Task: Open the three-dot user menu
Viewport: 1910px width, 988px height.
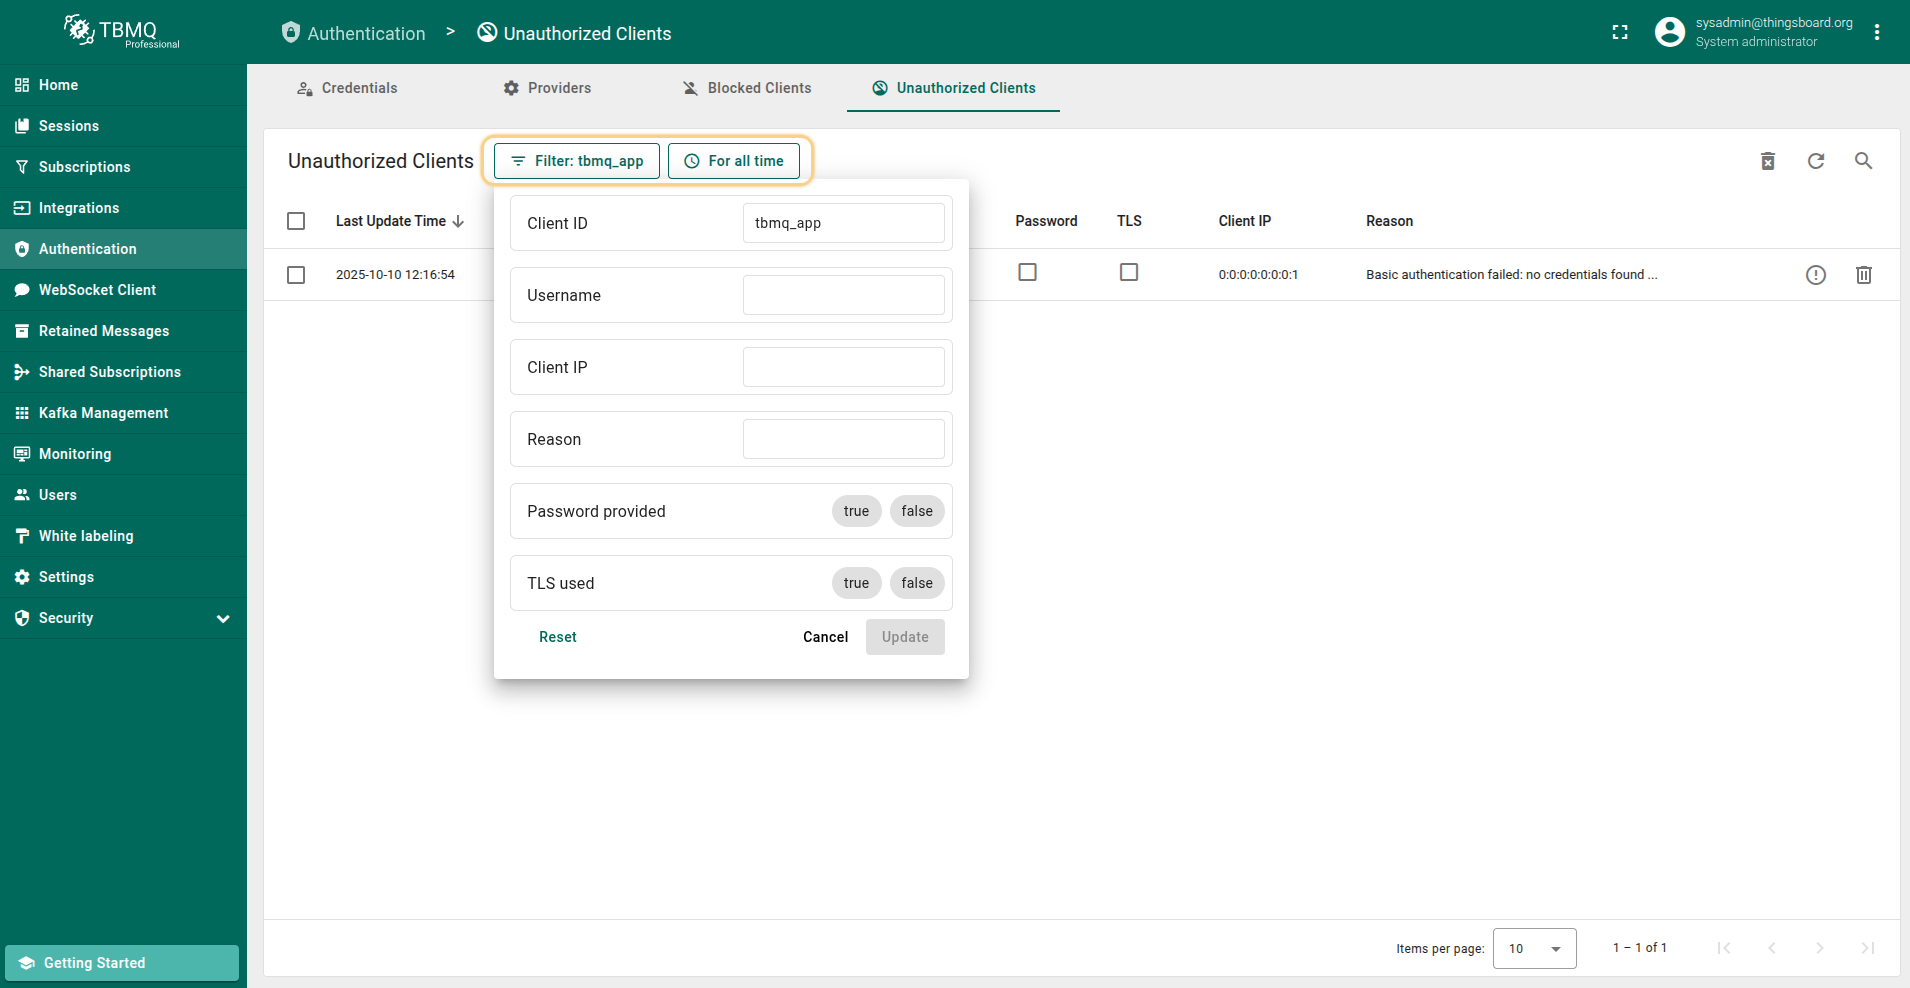Action: click(x=1876, y=33)
